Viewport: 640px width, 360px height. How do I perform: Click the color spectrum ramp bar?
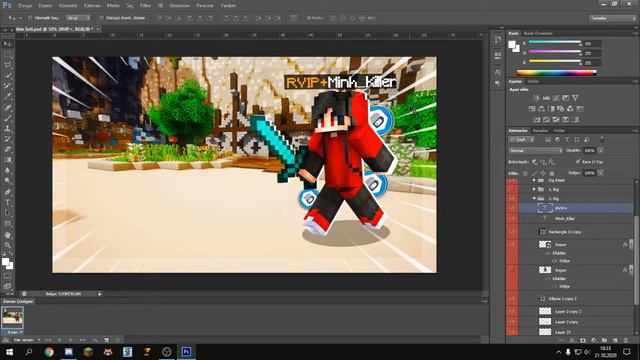pos(557,73)
